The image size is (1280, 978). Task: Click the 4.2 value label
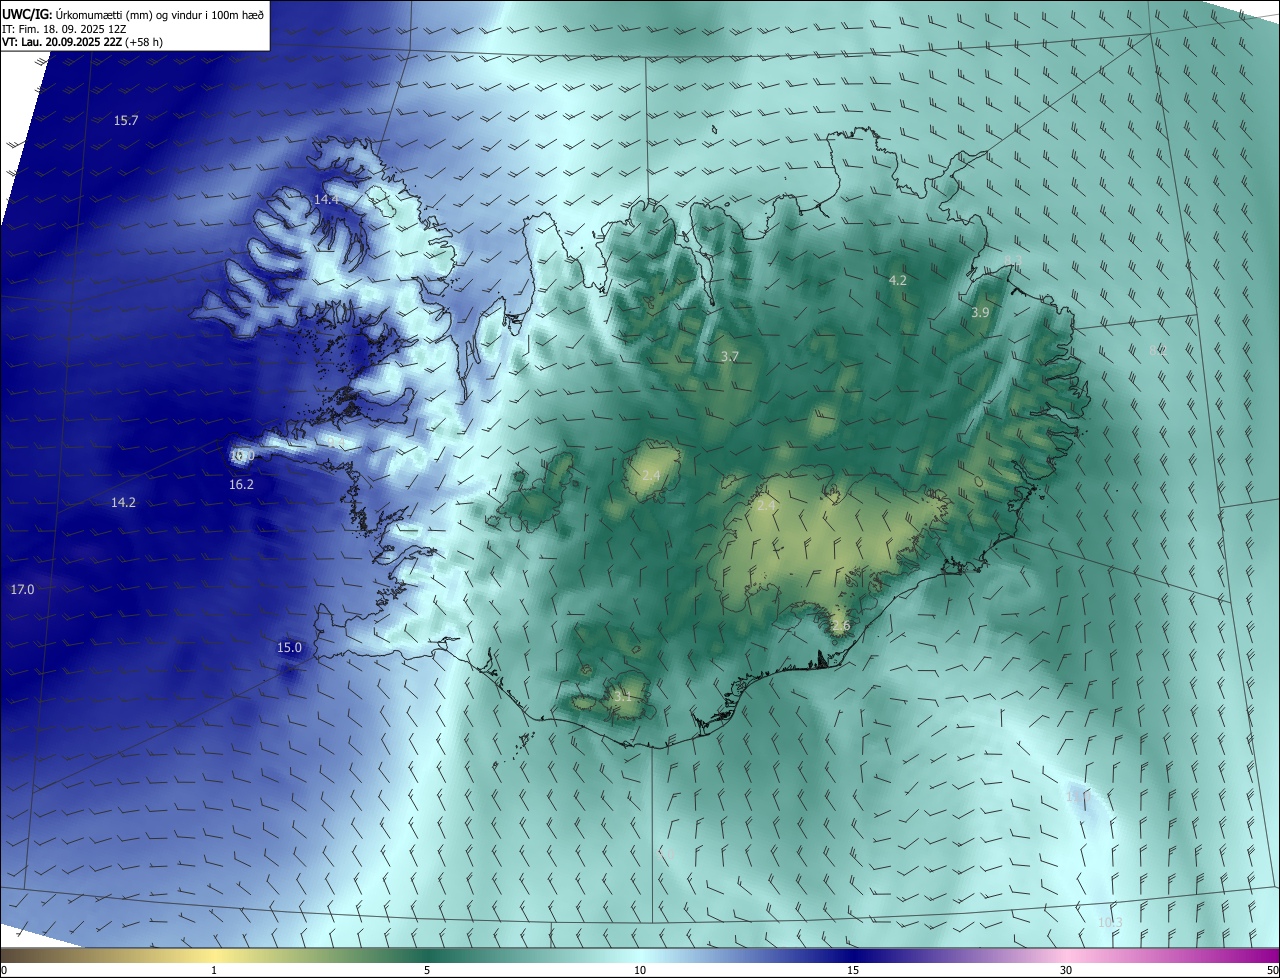point(898,280)
